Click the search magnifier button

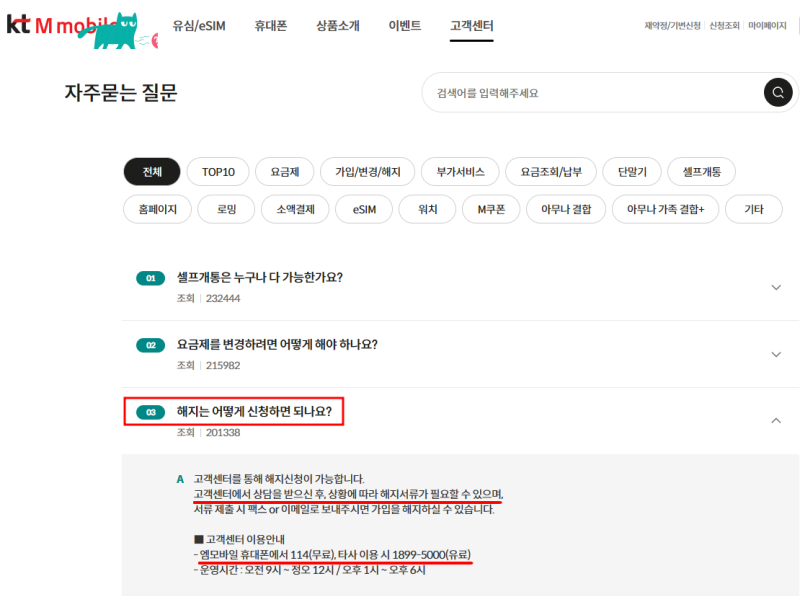coord(778,92)
